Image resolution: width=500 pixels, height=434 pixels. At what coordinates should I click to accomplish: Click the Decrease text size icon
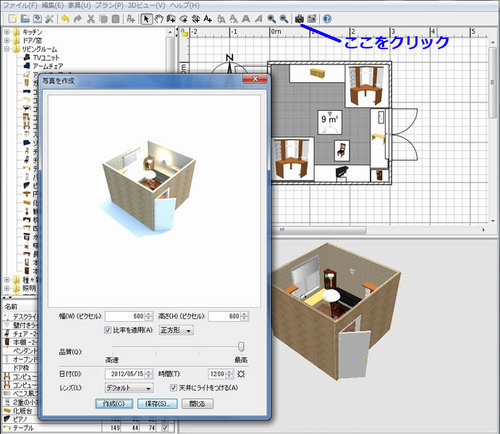(234, 19)
